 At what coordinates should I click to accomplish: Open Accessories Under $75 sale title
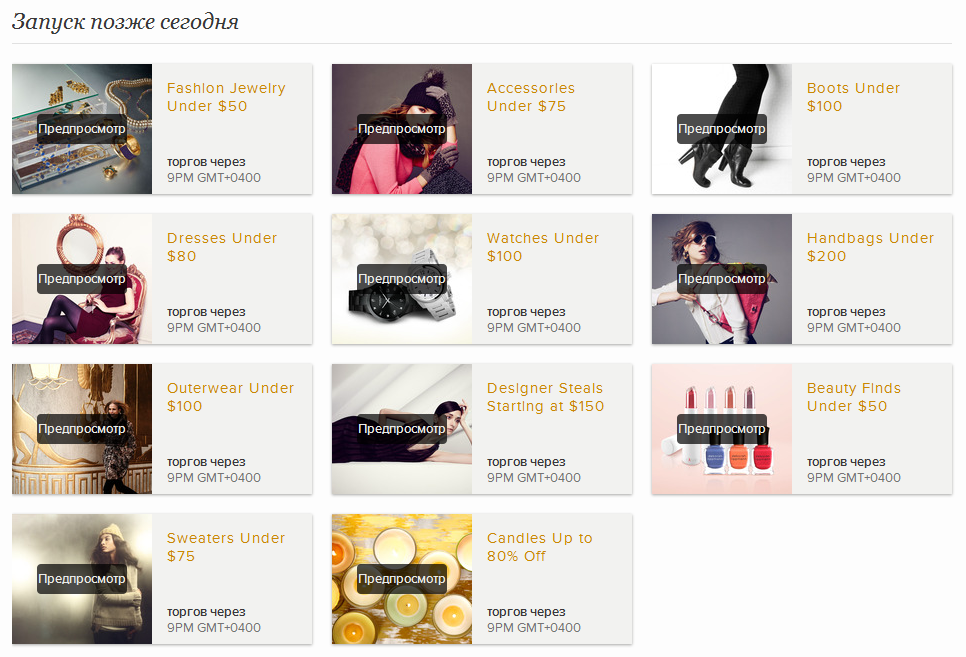[530, 97]
